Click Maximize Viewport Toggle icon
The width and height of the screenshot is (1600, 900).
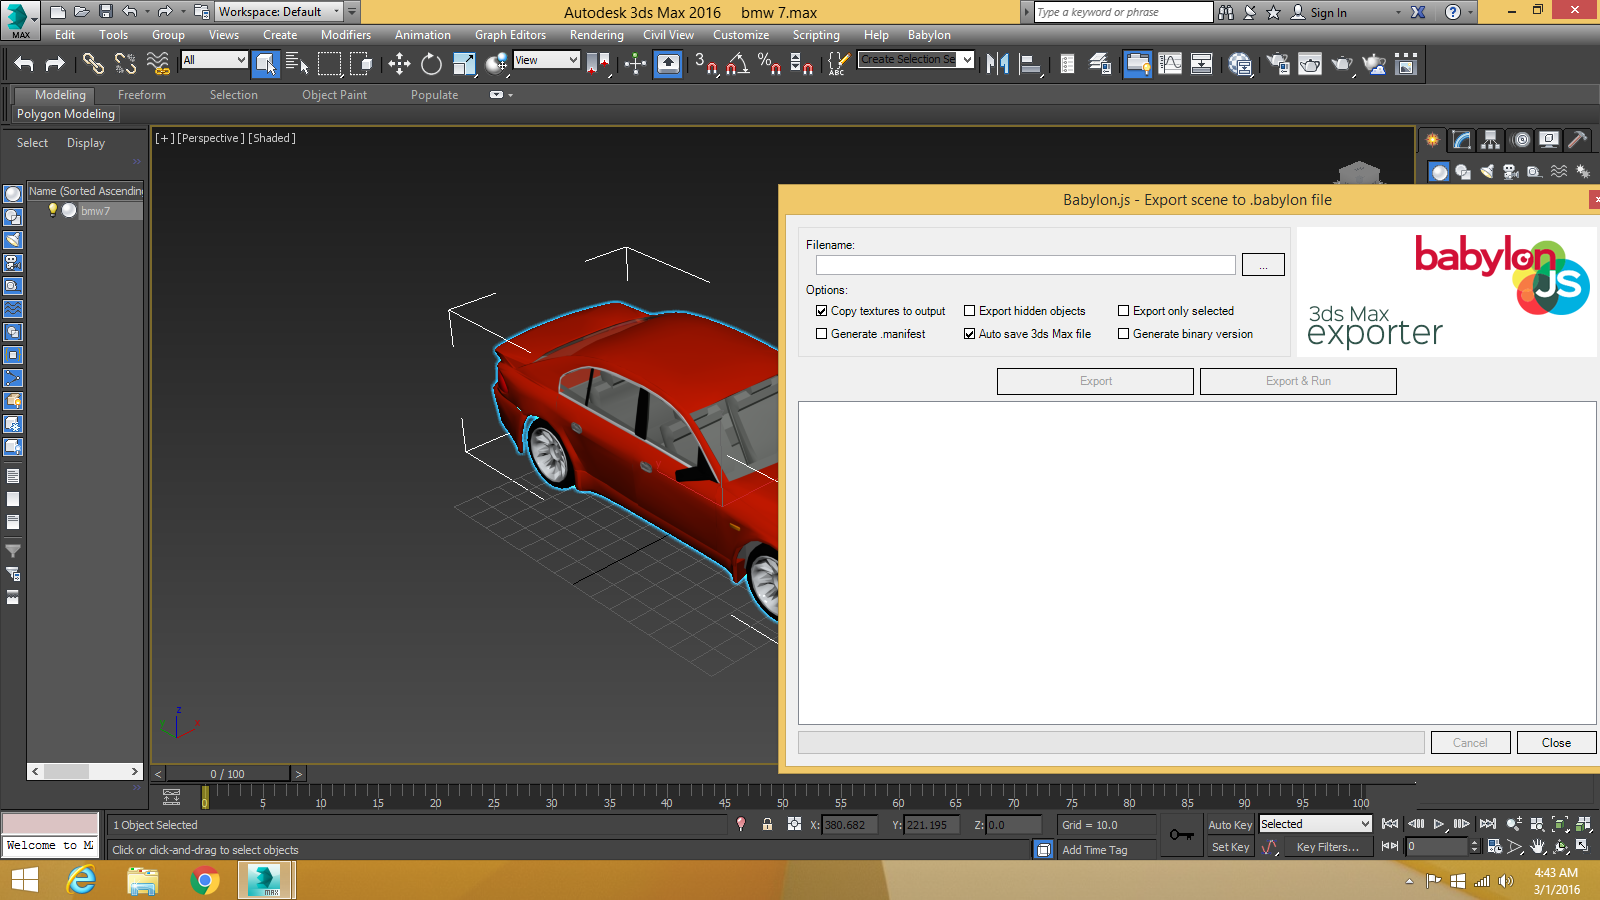point(1582,846)
